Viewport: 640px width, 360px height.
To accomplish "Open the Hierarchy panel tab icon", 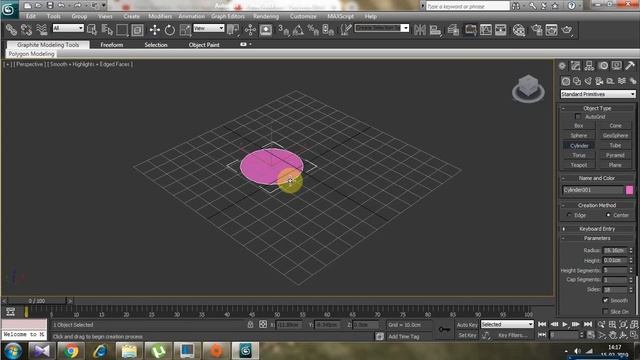I will click(589, 66).
